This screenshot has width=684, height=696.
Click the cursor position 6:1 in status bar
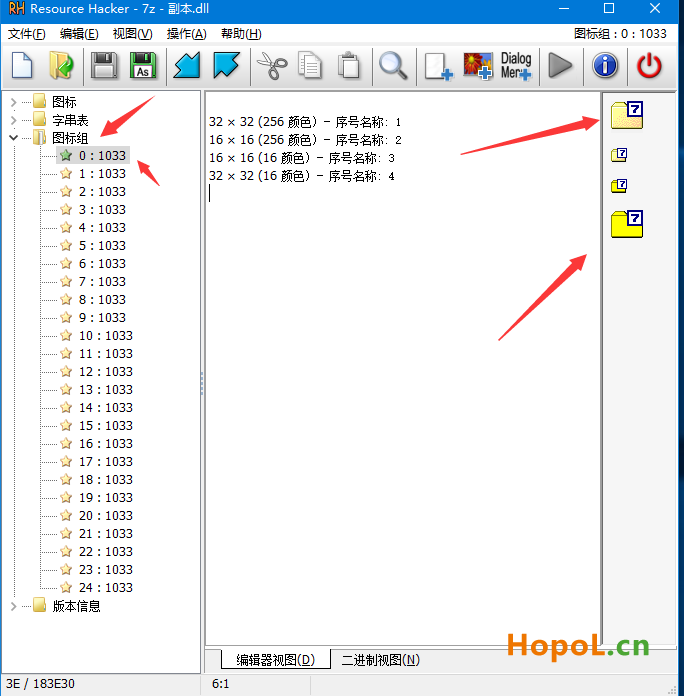coord(220,684)
